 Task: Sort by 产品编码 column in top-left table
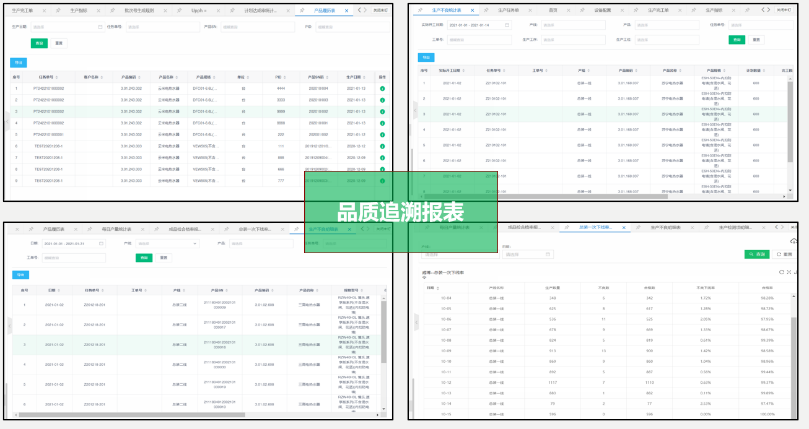(x=128, y=77)
